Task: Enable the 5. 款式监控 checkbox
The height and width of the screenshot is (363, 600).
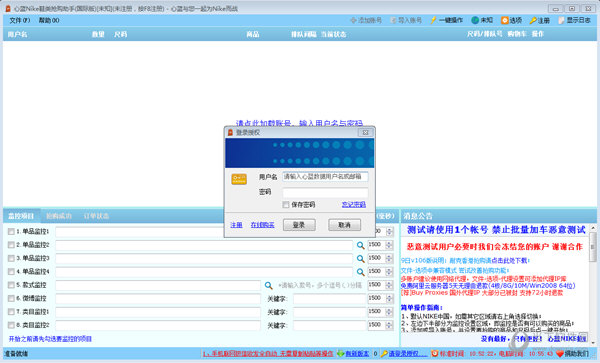Action: click(11, 285)
